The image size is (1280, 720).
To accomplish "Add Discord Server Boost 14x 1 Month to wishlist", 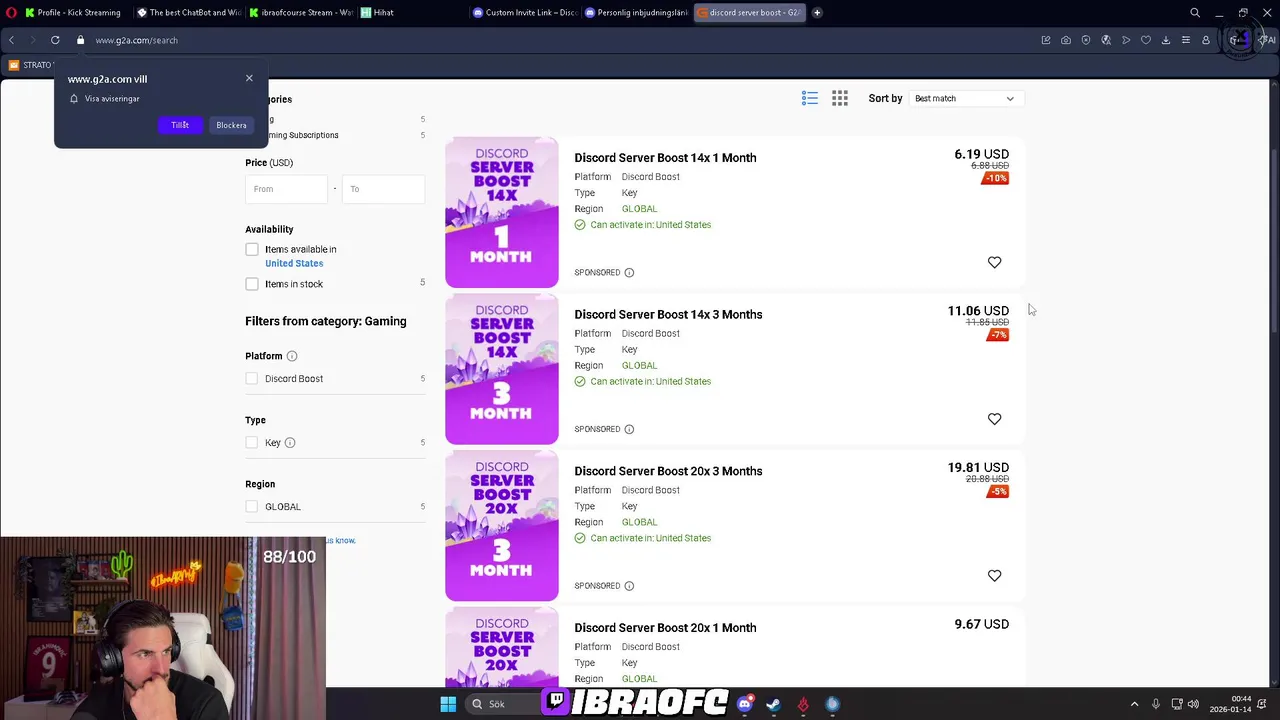I will coord(994,262).
